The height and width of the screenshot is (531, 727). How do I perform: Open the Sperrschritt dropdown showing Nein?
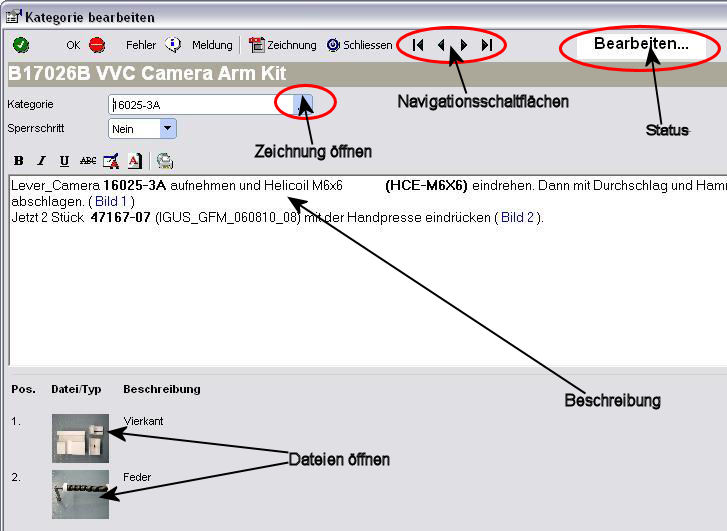coord(167,129)
